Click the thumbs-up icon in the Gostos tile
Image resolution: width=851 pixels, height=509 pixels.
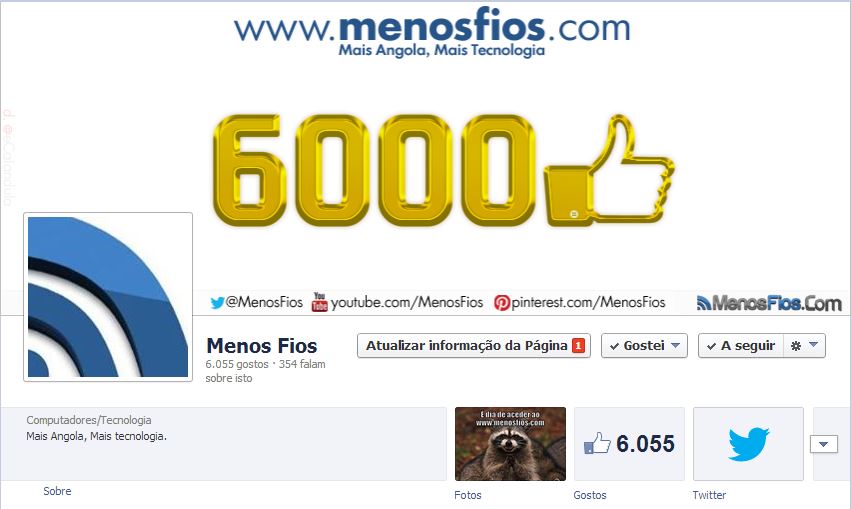click(597, 443)
